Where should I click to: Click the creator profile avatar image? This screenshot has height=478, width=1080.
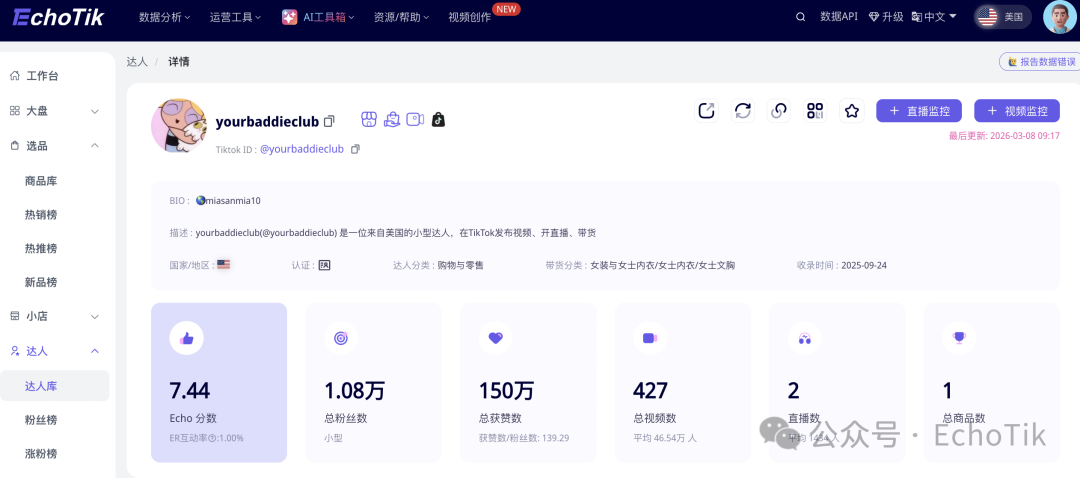(179, 125)
